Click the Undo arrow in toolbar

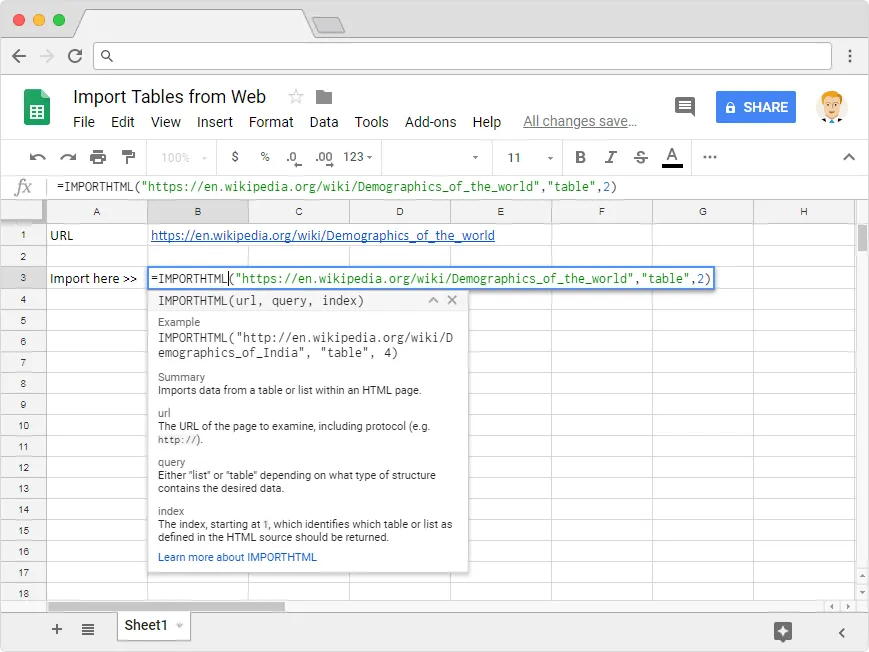38,157
